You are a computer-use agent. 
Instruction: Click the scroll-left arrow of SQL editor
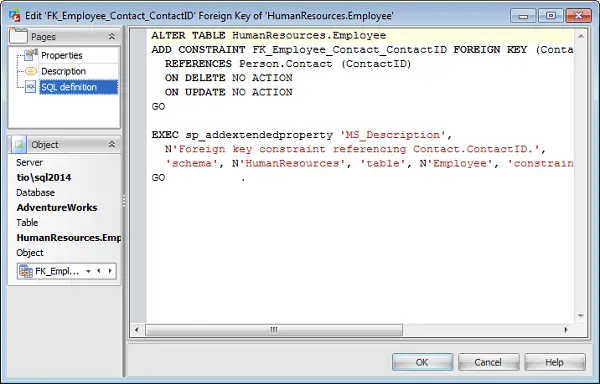(x=137, y=330)
